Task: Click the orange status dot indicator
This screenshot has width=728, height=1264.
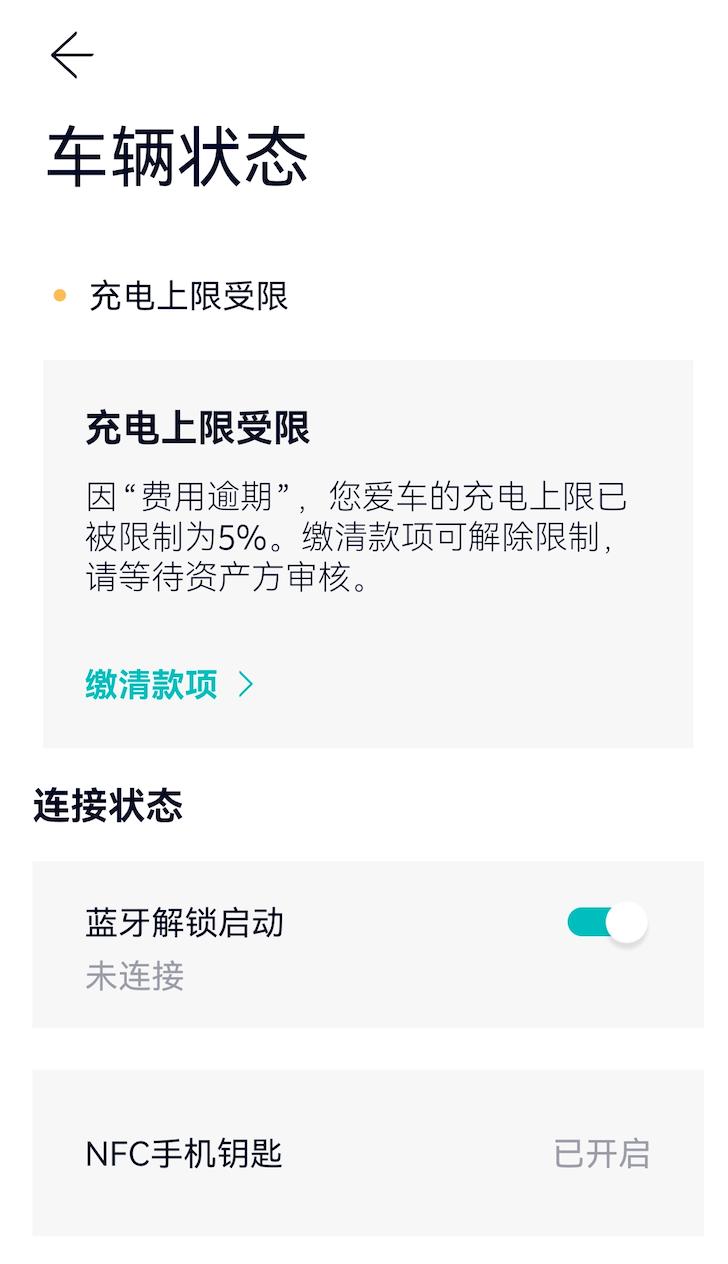Action: (60, 296)
